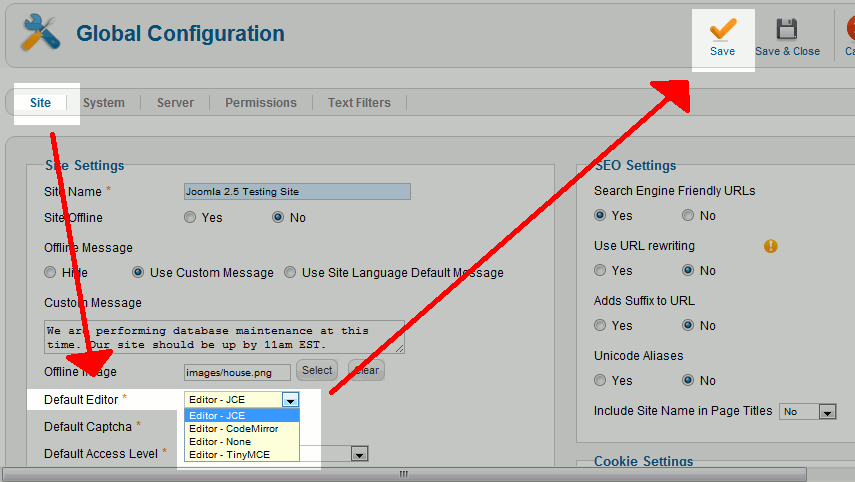Viewport: 855px width, 482px height.
Task: Expand Include Site Name in Page Titles dropdown
Action: (827, 412)
